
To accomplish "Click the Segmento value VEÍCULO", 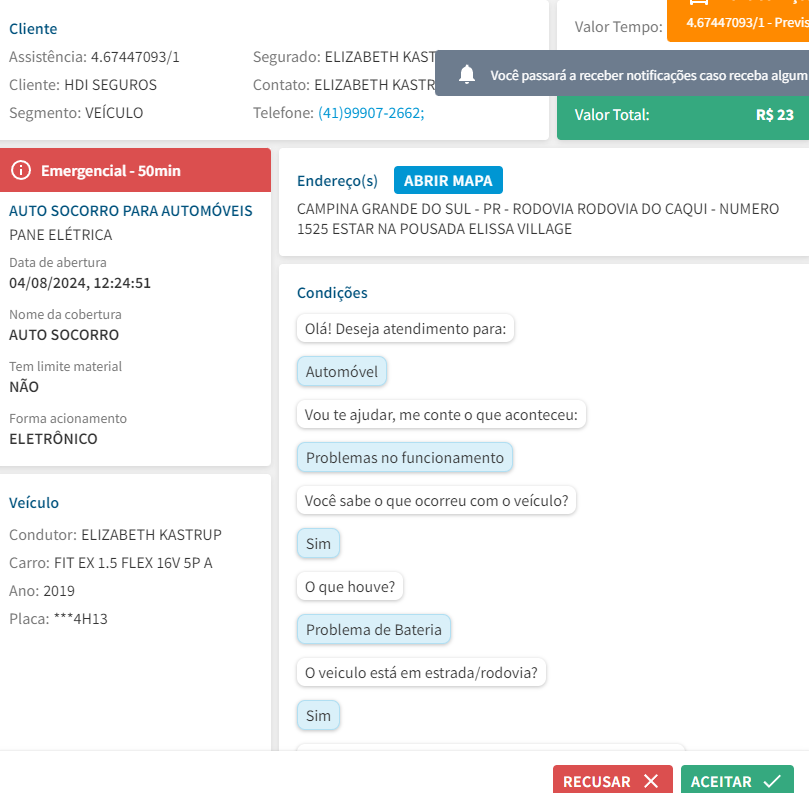I will pos(114,112).
